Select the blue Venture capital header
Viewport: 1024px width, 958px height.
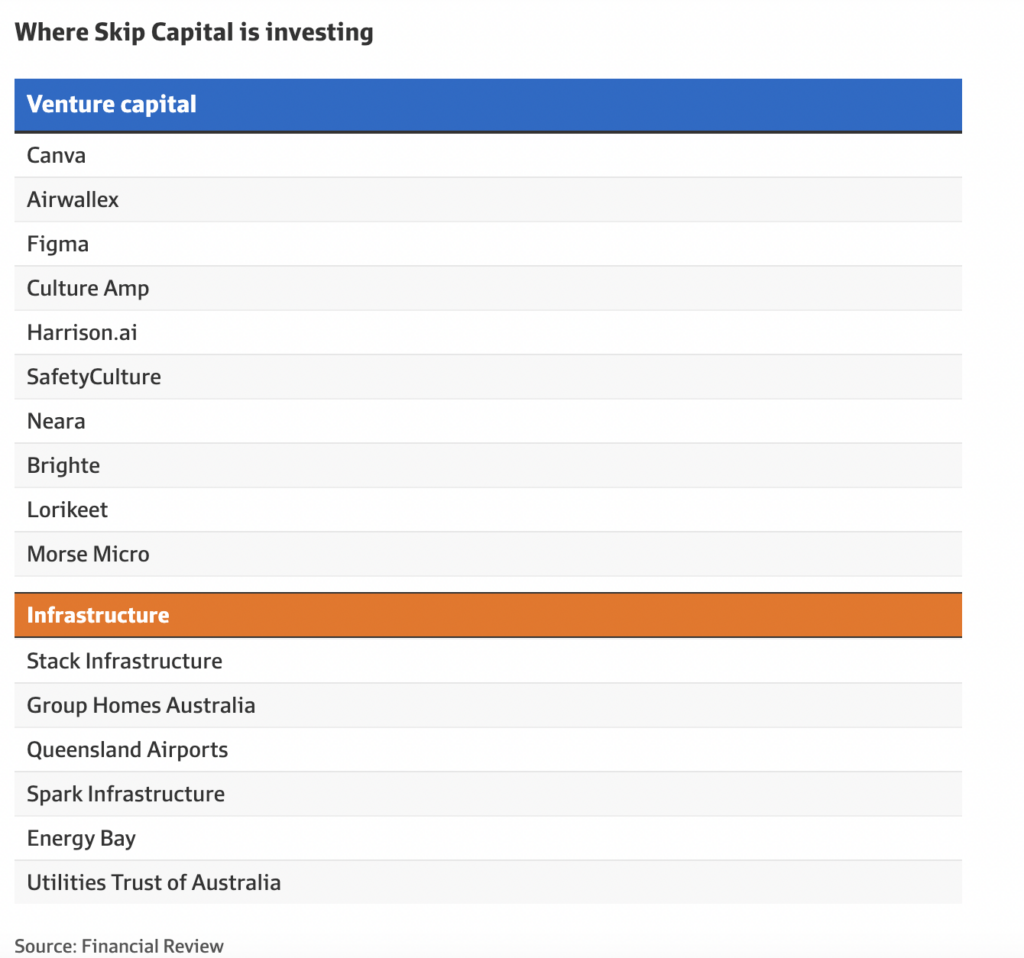click(111, 104)
